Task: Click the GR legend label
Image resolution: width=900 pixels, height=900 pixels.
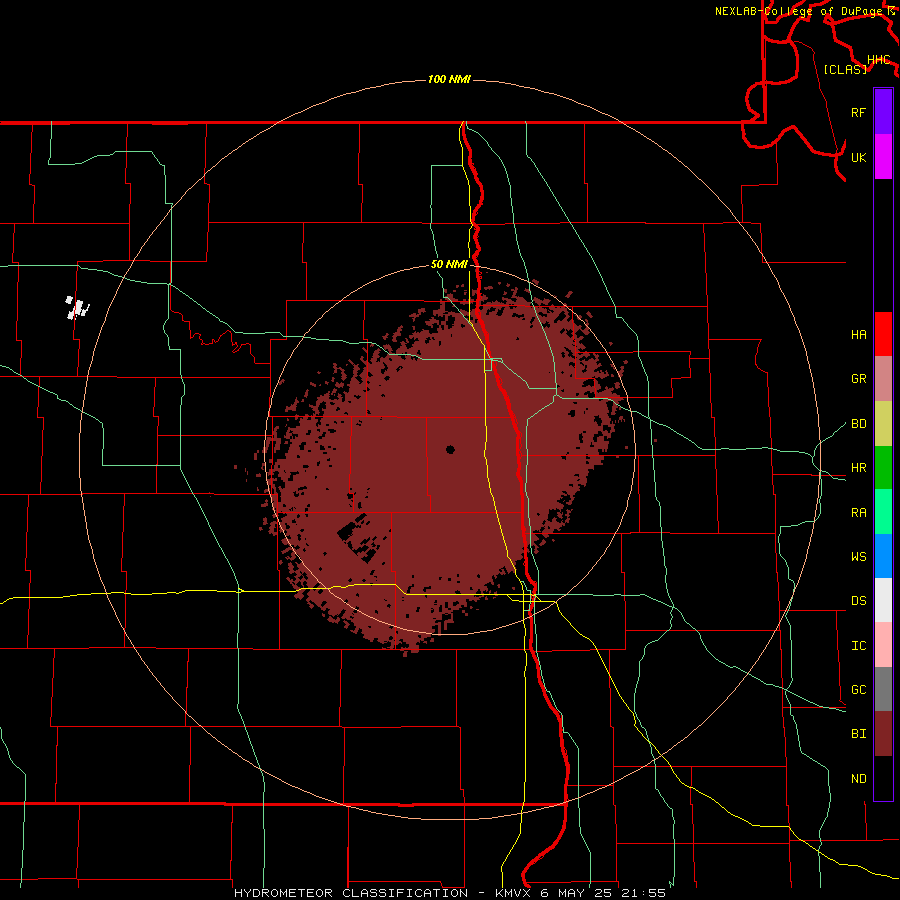Action: (858, 379)
